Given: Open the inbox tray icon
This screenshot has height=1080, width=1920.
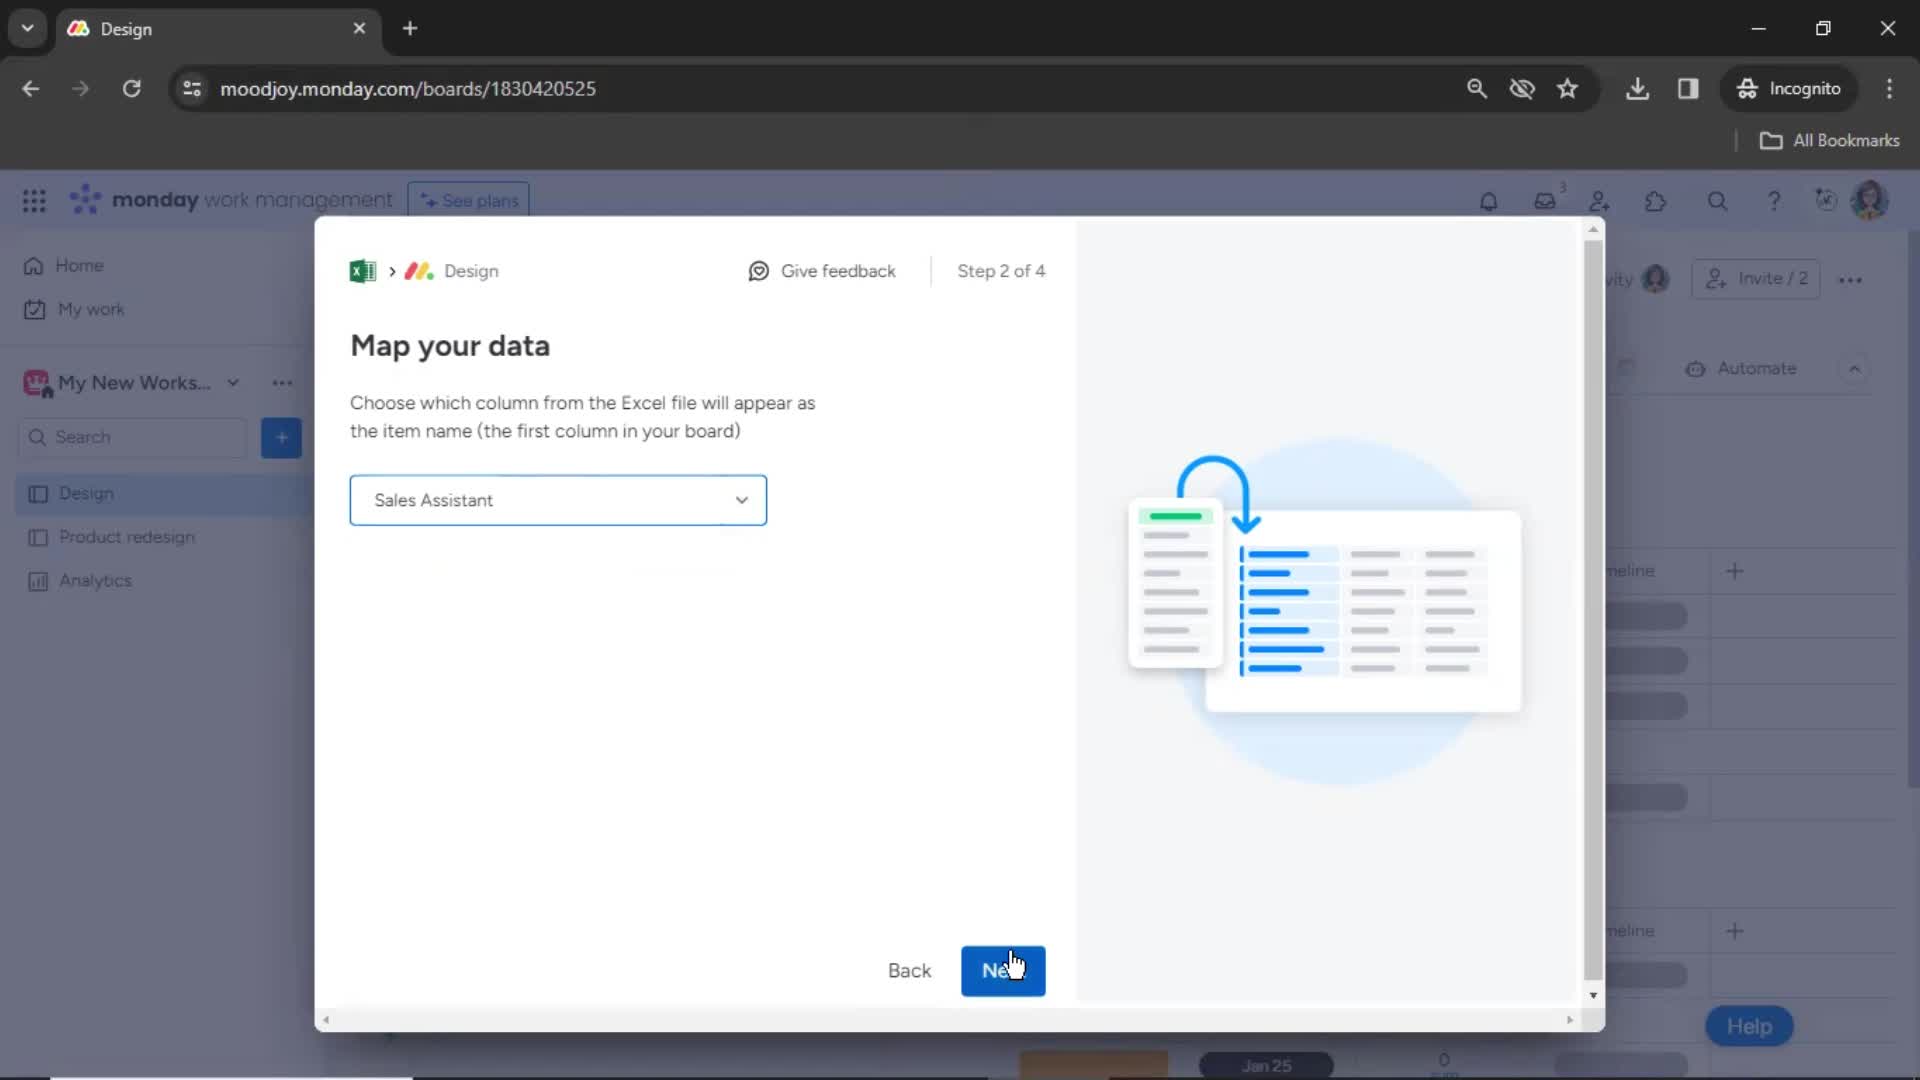Looking at the screenshot, I should click(x=1545, y=201).
